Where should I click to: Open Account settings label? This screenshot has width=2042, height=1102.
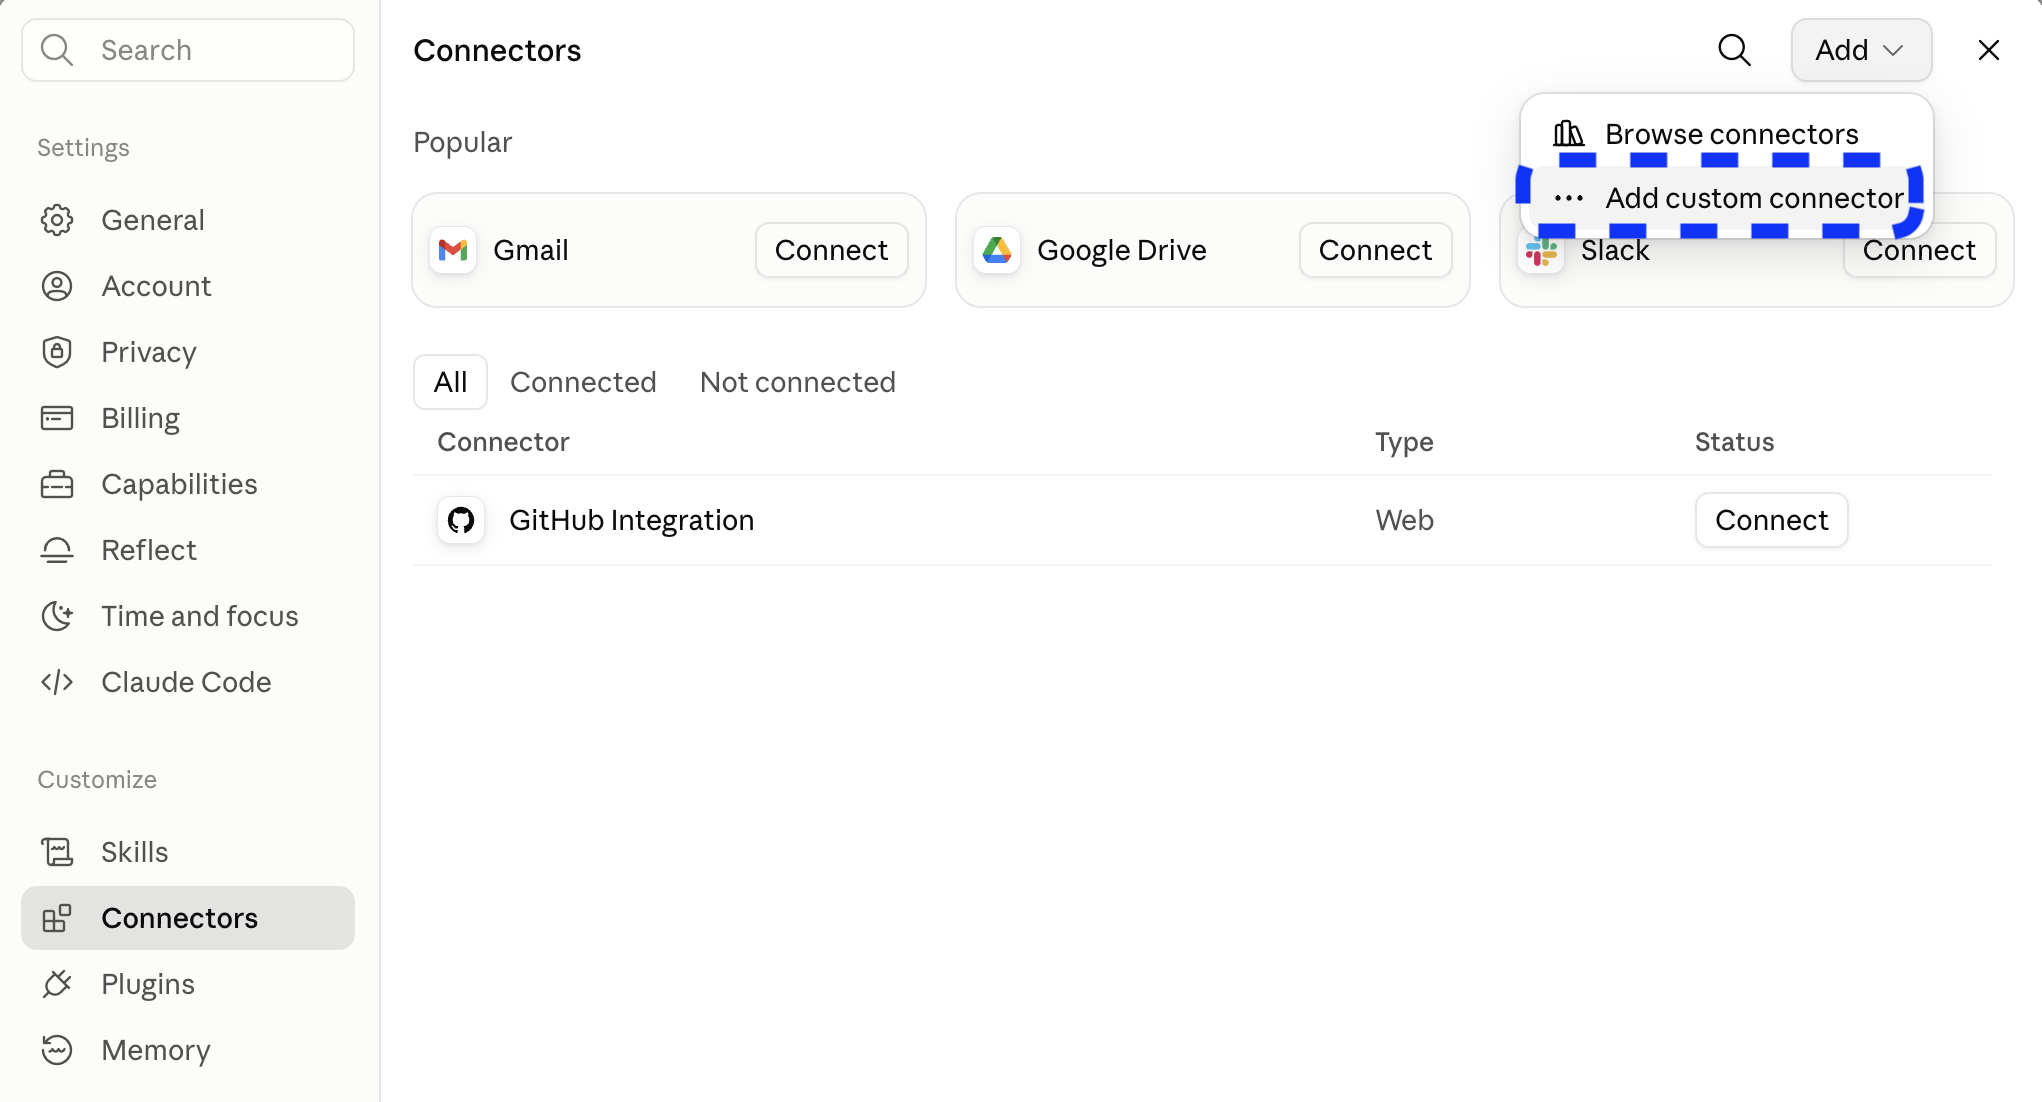[x=156, y=286]
